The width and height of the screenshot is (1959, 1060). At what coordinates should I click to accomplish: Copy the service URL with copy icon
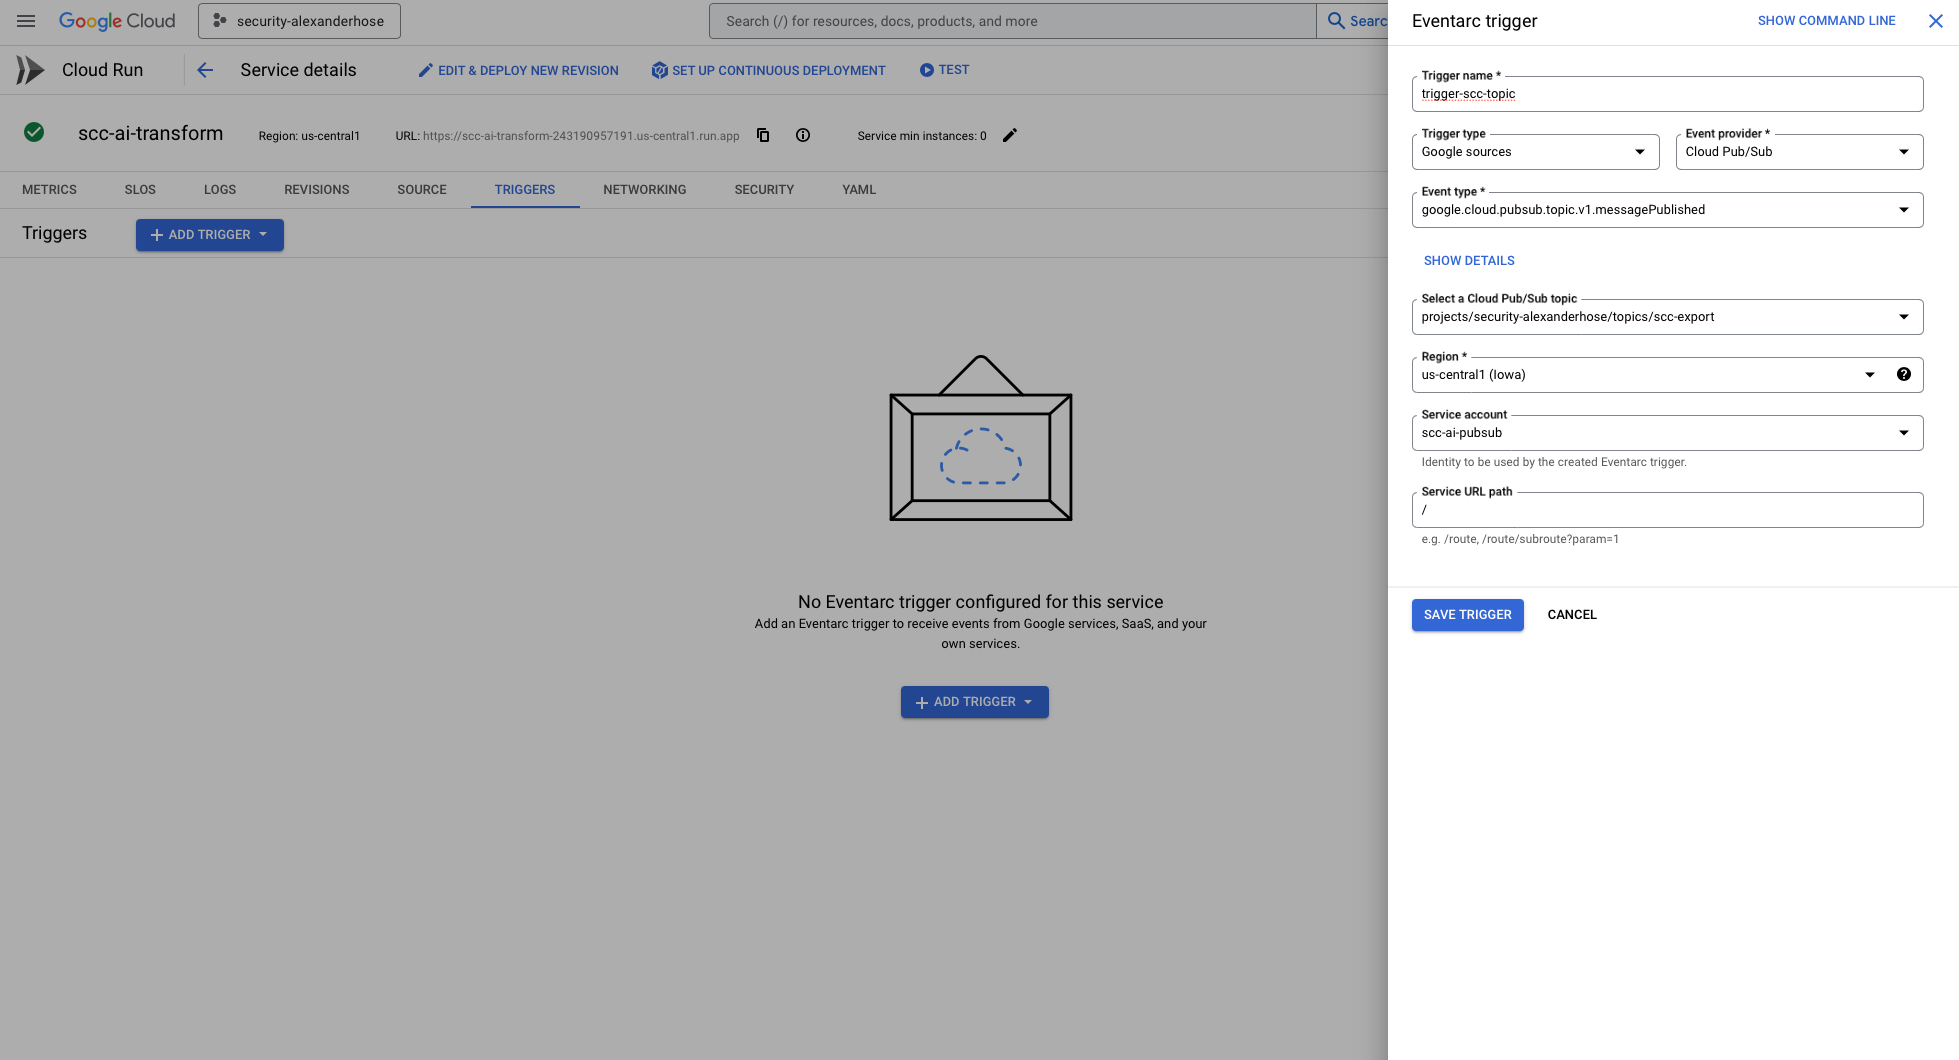(763, 135)
